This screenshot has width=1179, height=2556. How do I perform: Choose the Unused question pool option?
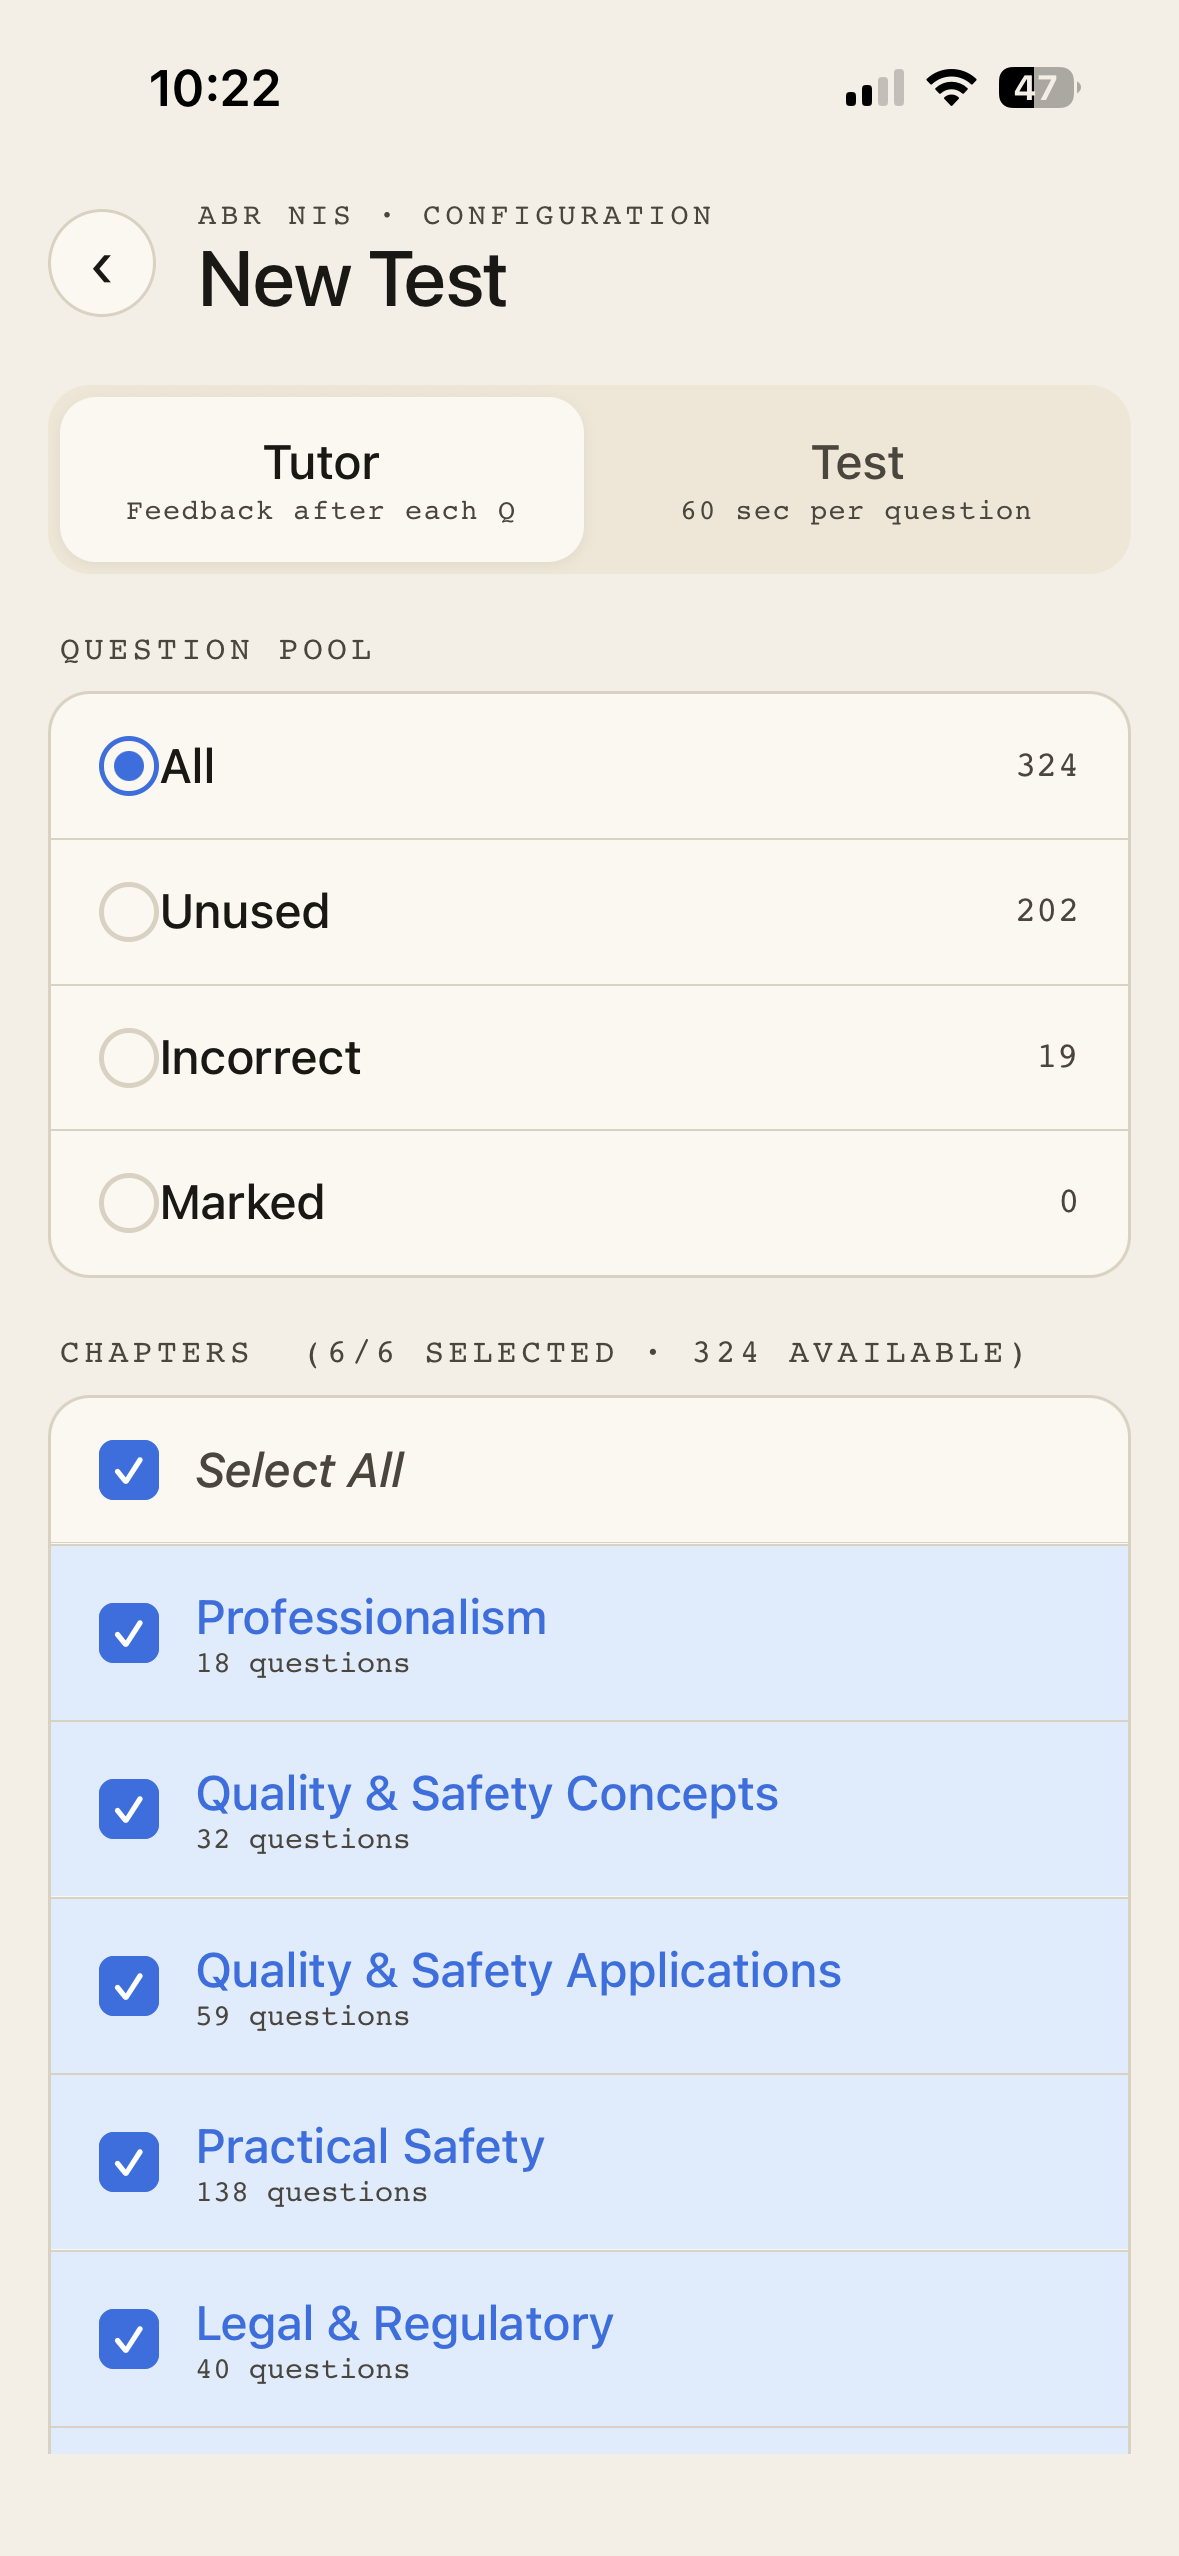[129, 912]
